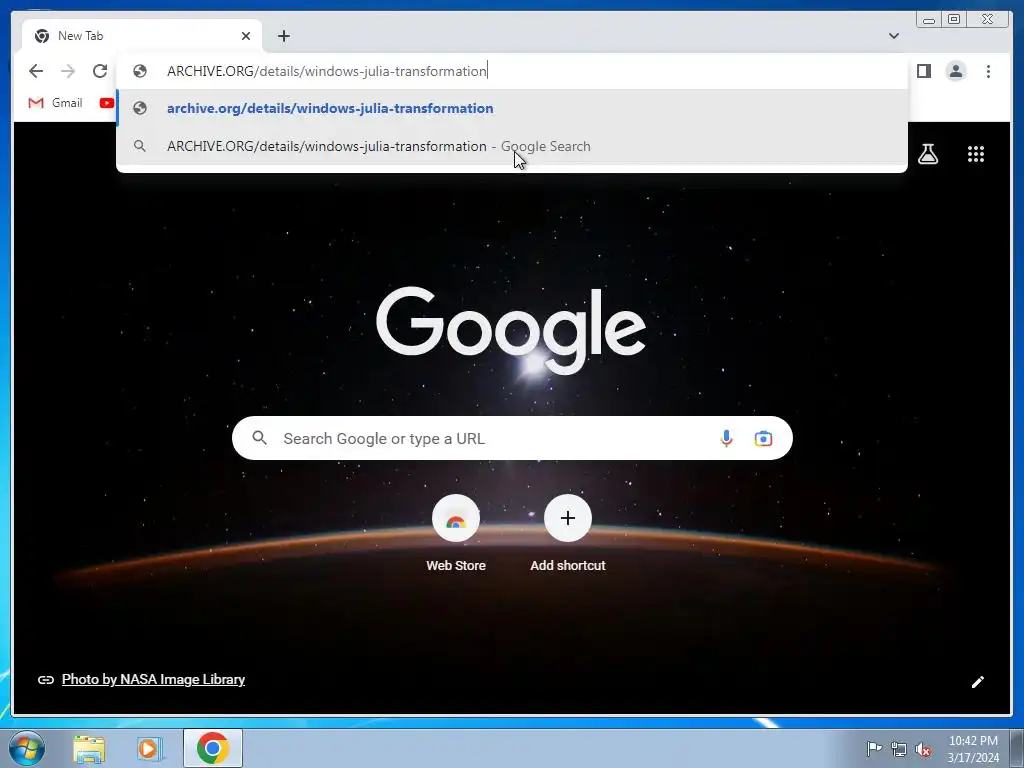Image resolution: width=1024 pixels, height=768 pixels.
Task: Open the Google apps grid
Action: coord(976,154)
